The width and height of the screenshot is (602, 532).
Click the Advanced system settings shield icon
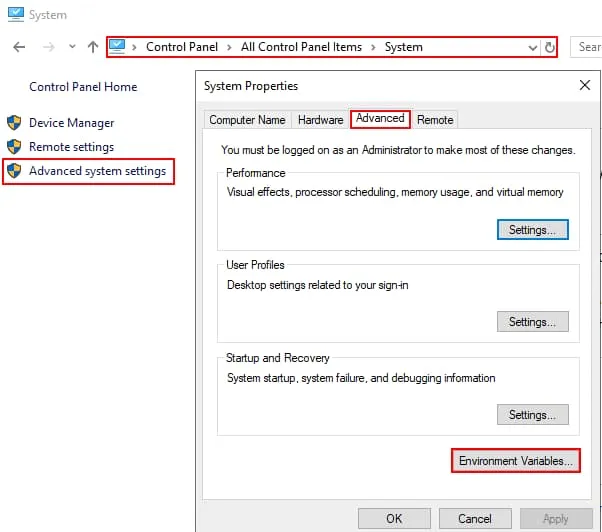coord(14,171)
